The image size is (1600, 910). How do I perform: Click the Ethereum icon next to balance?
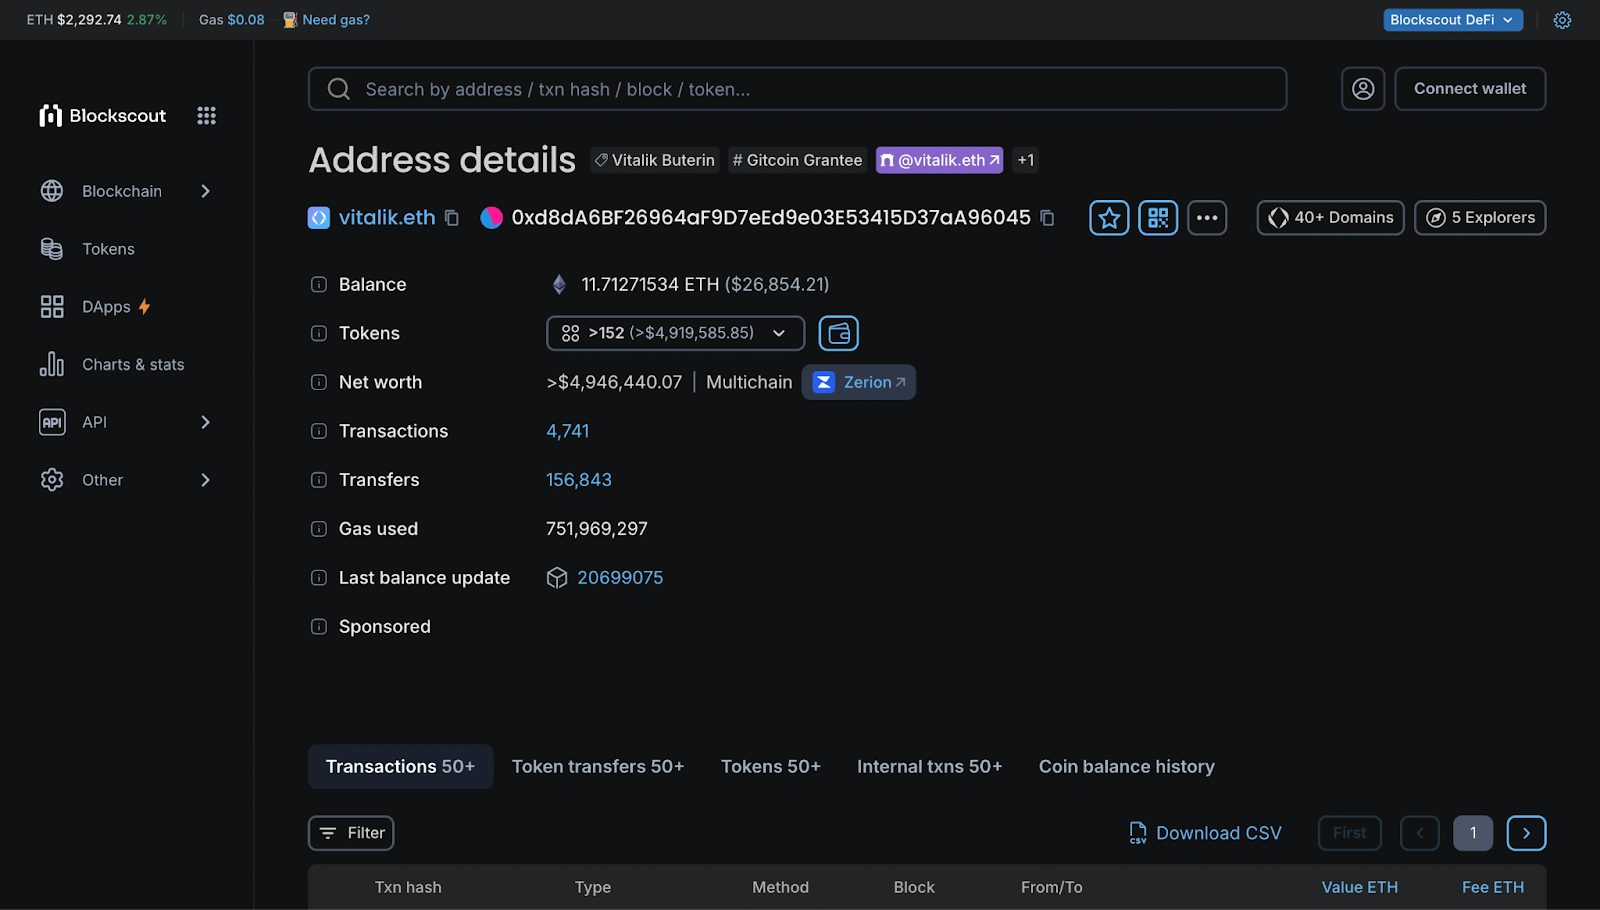[560, 285]
